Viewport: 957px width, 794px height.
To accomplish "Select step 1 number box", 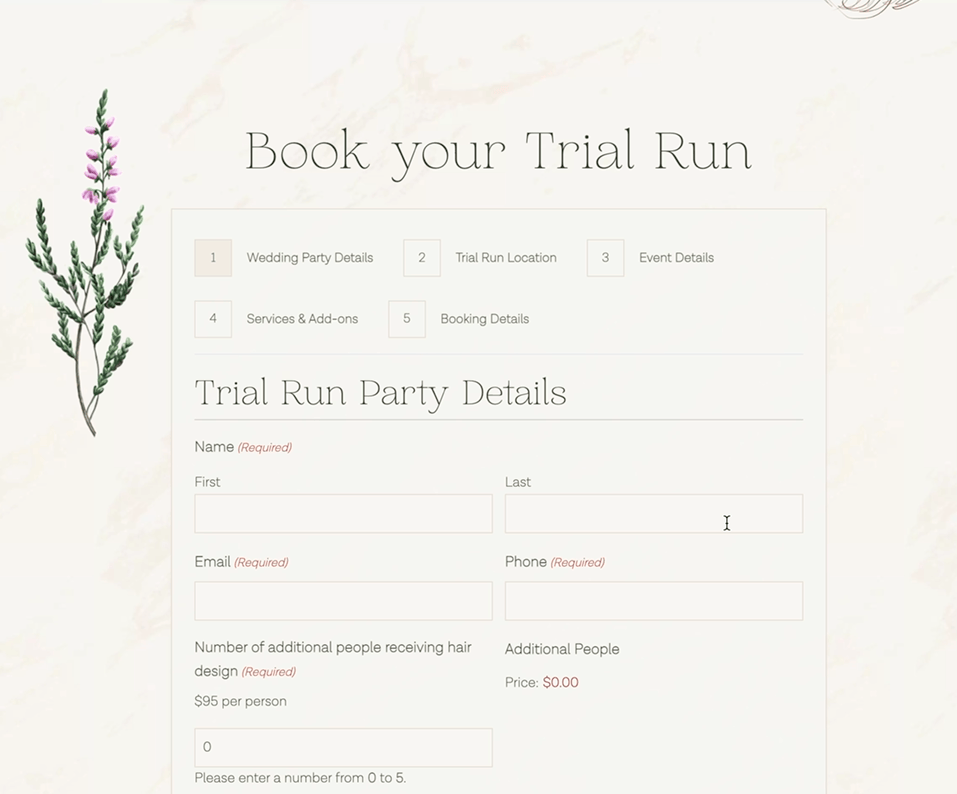I will coord(213,258).
